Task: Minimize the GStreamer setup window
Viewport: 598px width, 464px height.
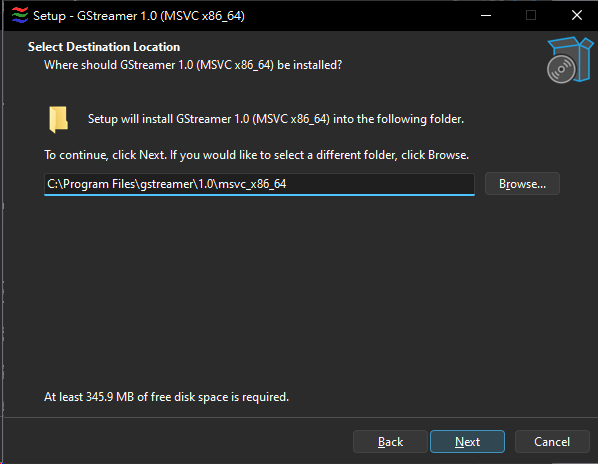Action: coord(485,16)
